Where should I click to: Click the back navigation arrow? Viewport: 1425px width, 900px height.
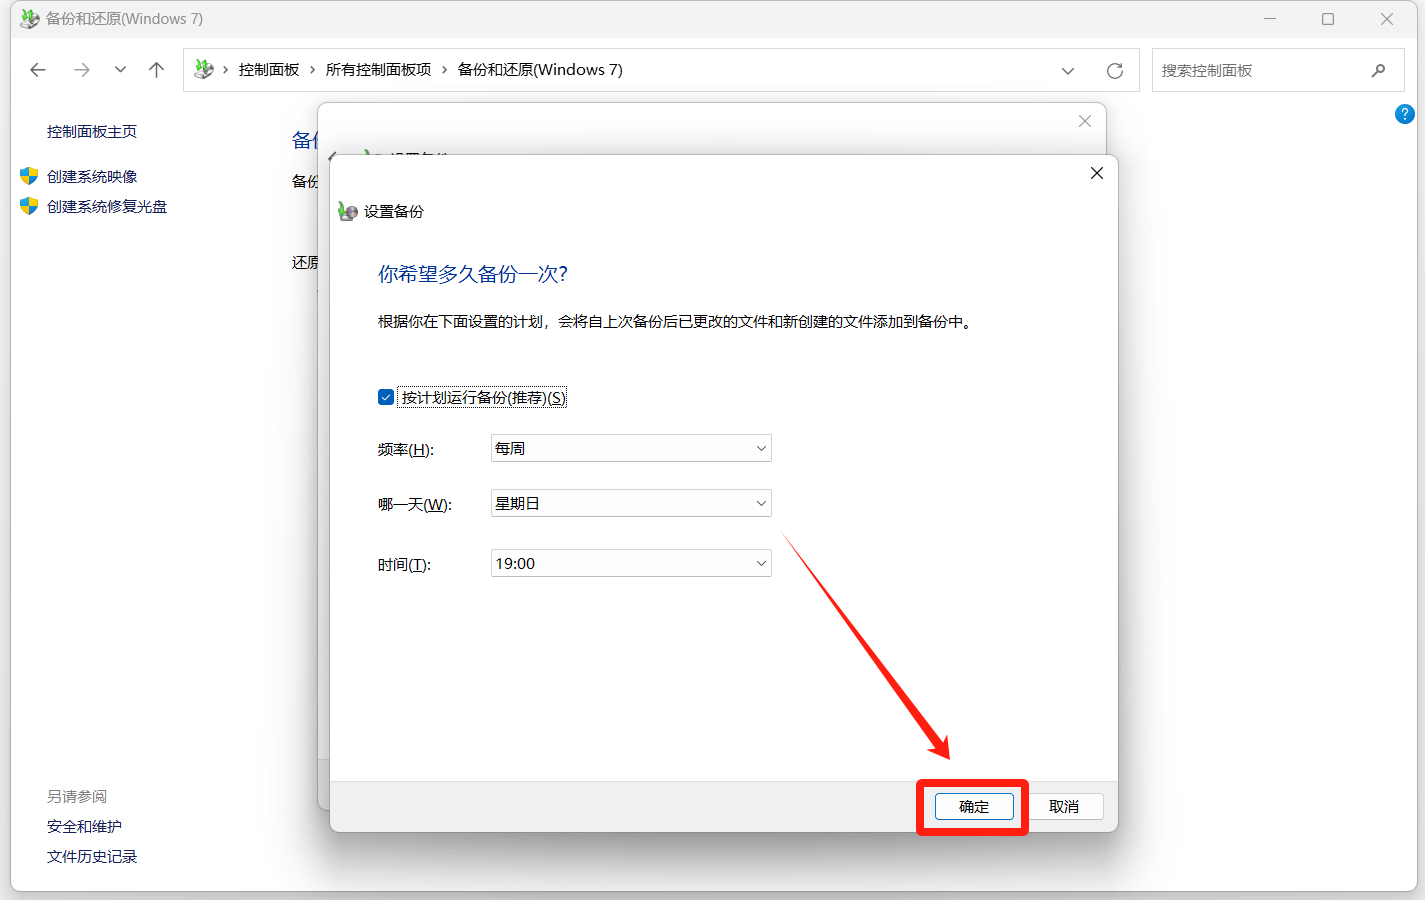[38, 70]
